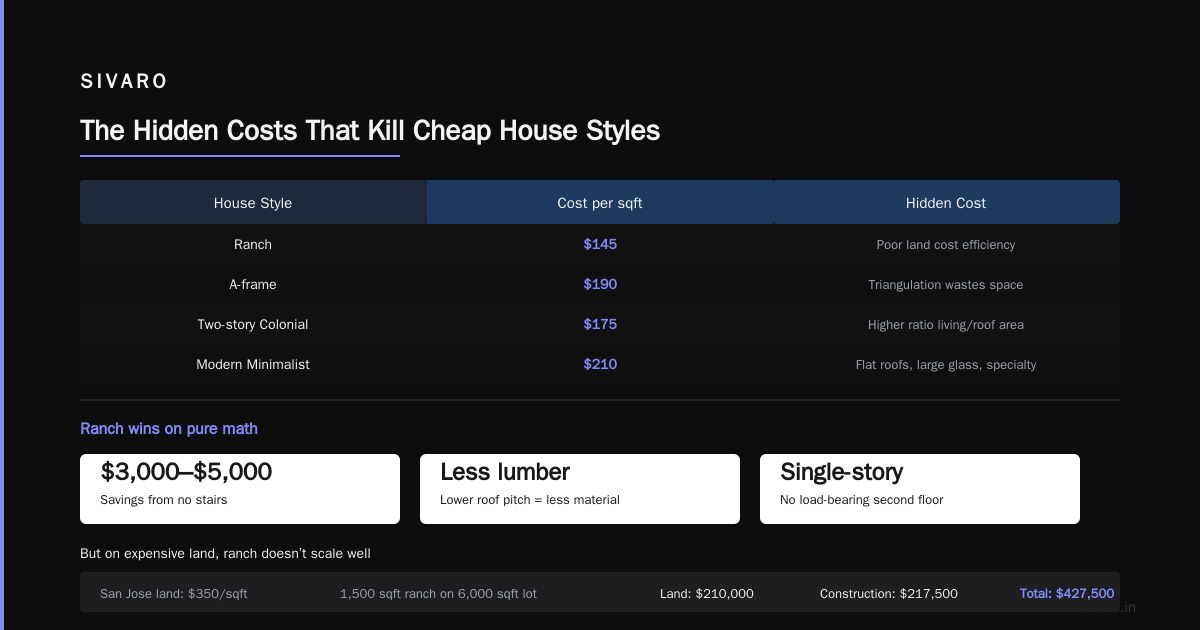Select the headline 'The Hidden Costs That Kill Cheap House Styles'
The width and height of the screenshot is (1200, 630).
[x=370, y=131]
